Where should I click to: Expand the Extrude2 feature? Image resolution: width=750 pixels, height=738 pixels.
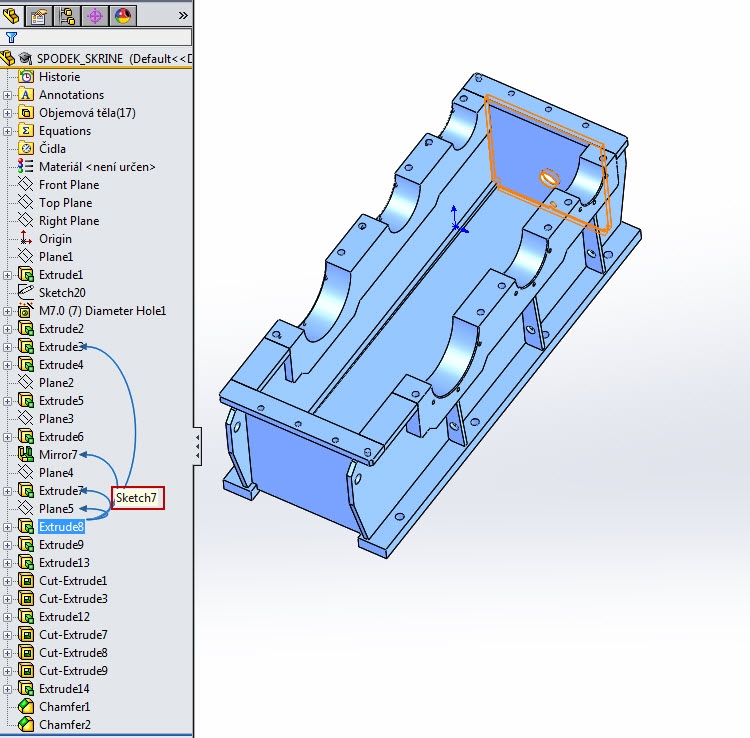point(7,329)
